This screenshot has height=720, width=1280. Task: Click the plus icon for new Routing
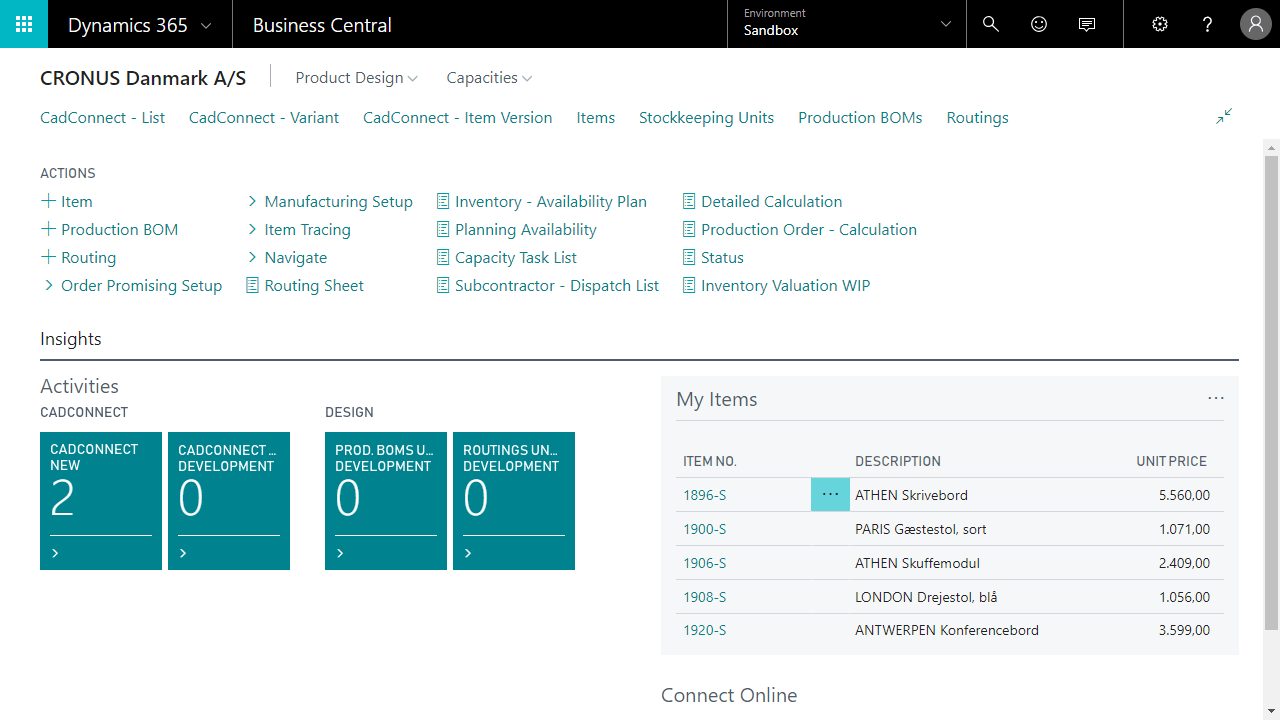[x=48, y=257]
